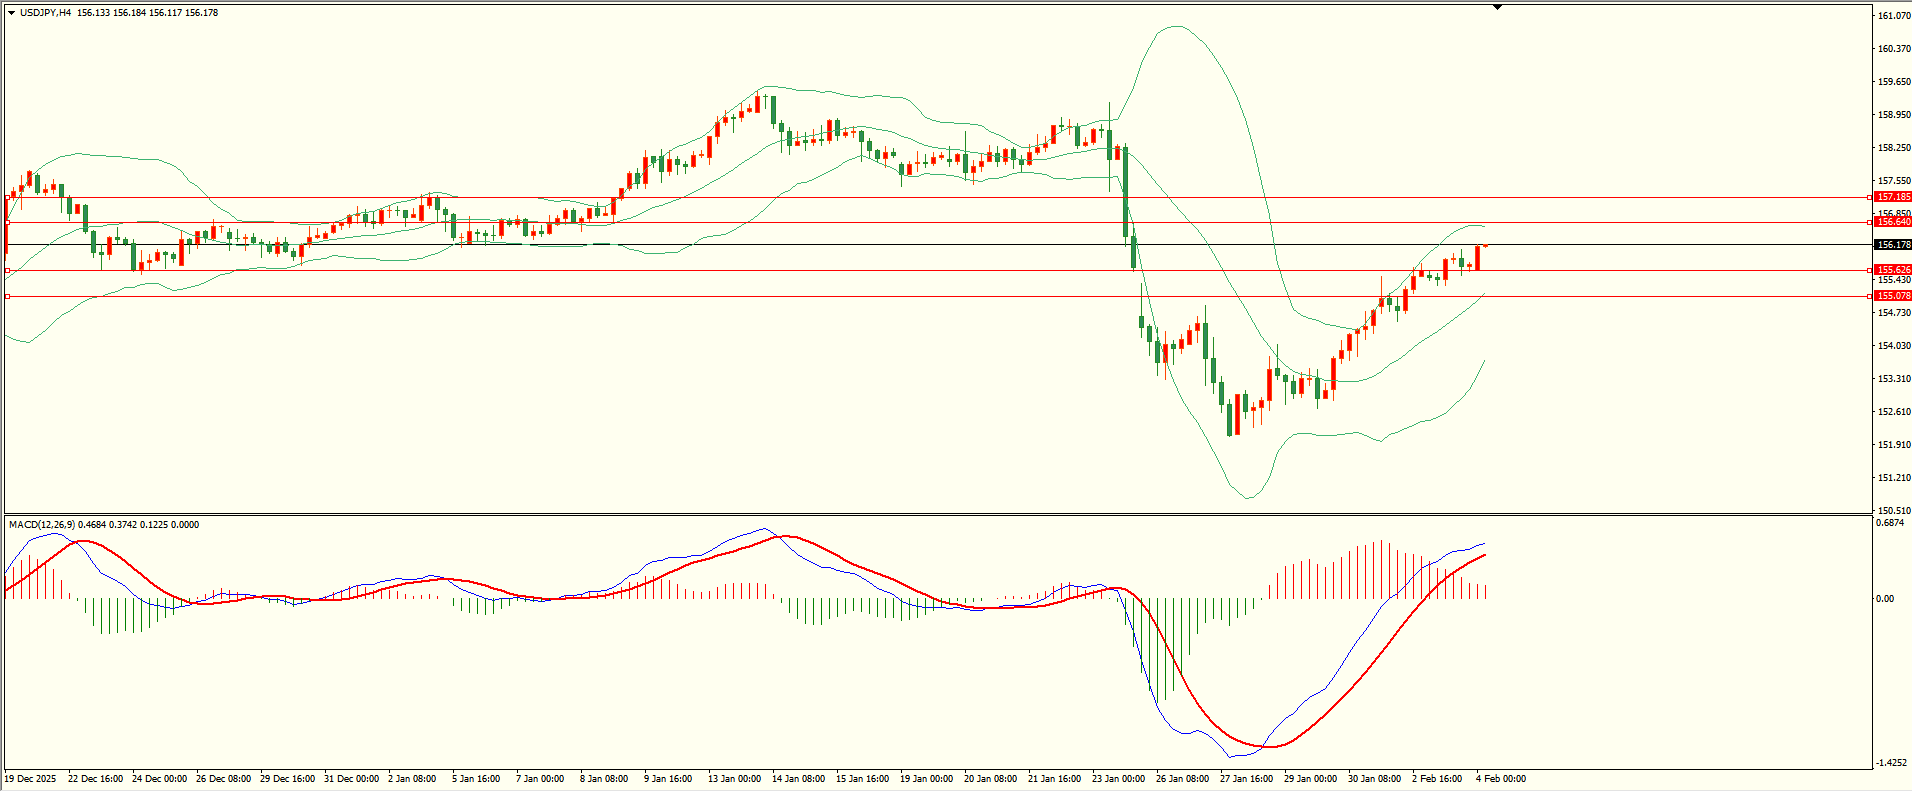Click the 160.370 price scale value
Screen dimensions: 1912x792
(x=1894, y=49)
